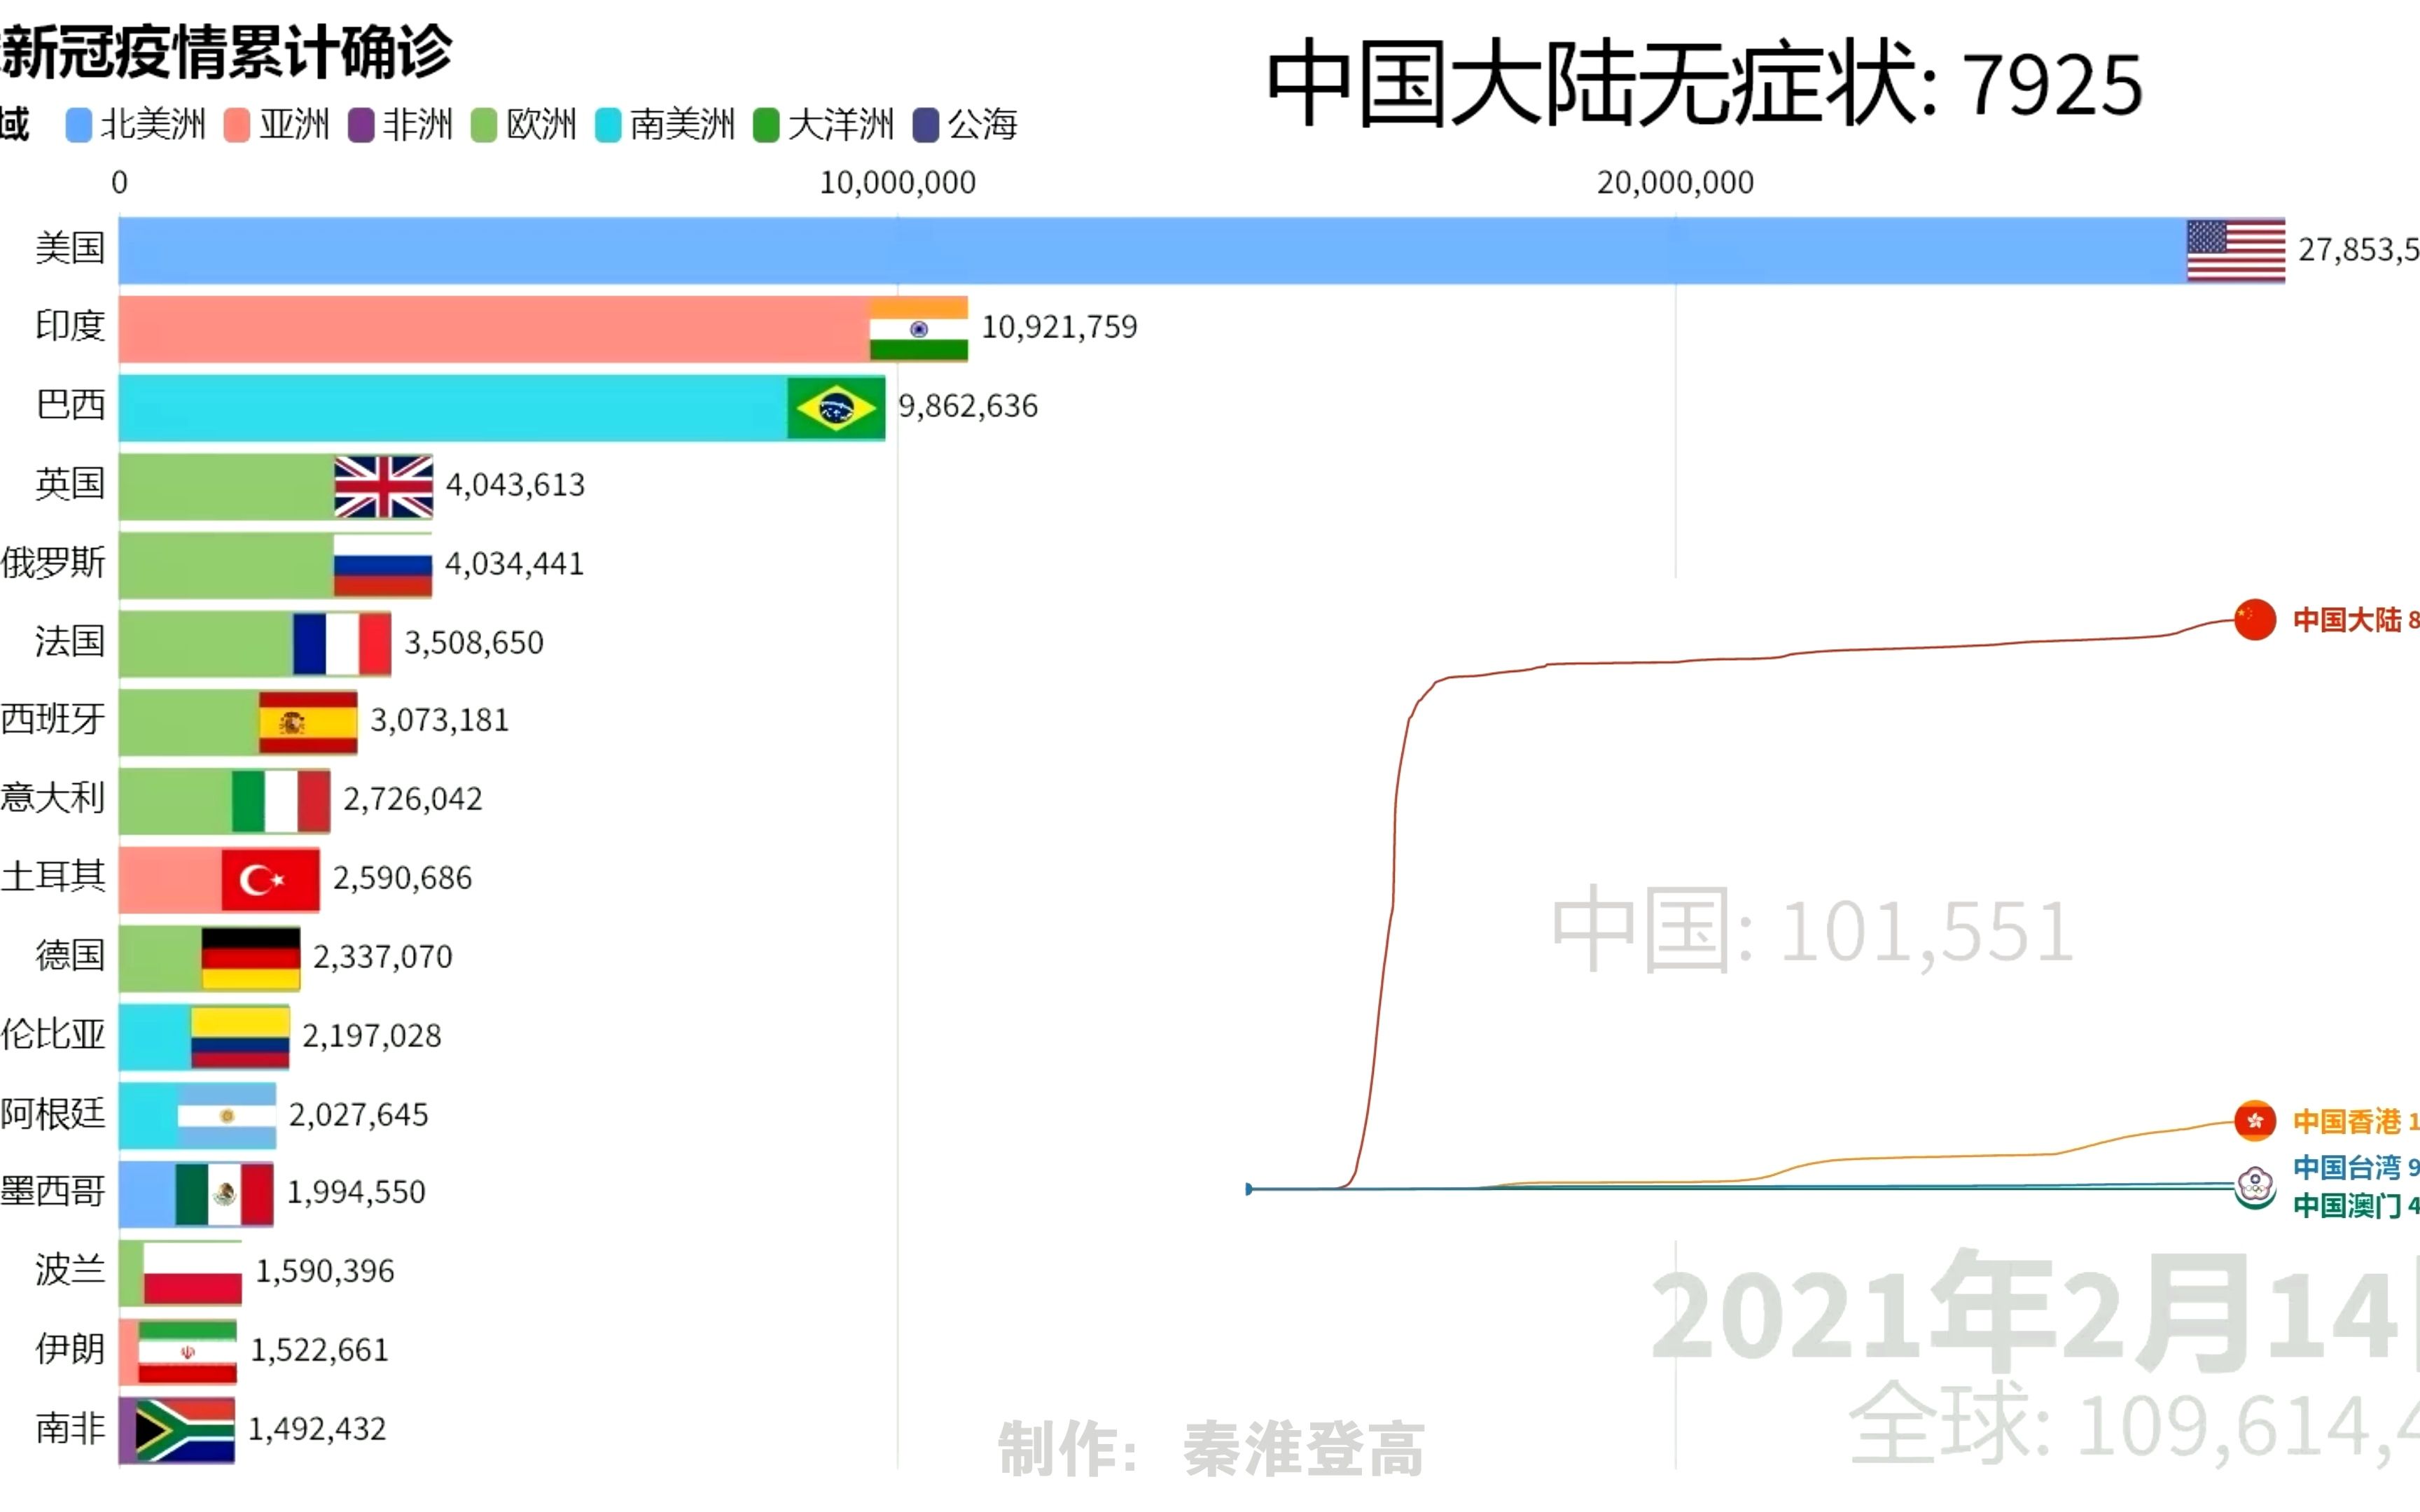The image size is (2420, 1512).
Task: Click France's value 3,508,650
Action: pyautogui.click(x=474, y=643)
